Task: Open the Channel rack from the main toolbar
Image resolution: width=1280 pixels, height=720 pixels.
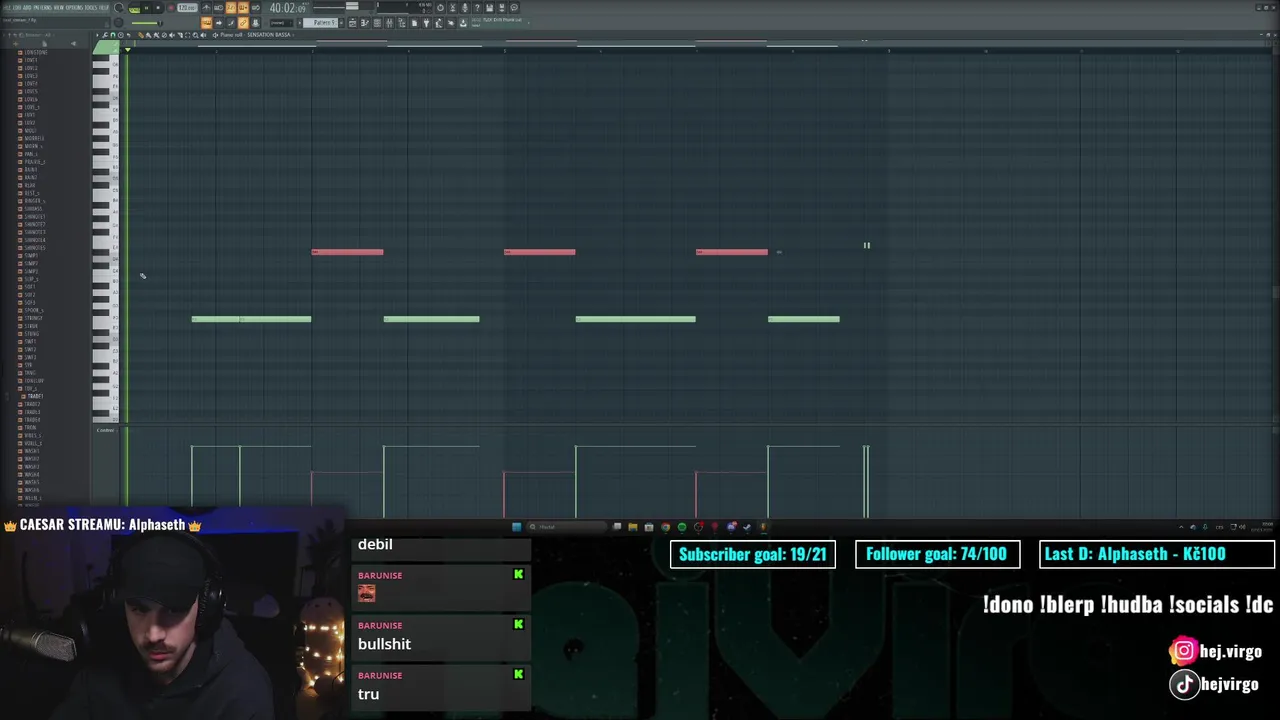Action: coord(377,23)
